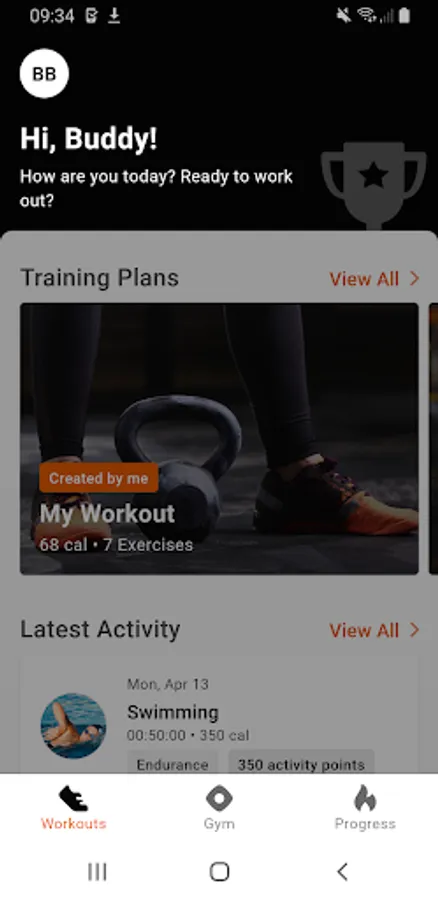Open the My Workout training plan card

pos(219,439)
